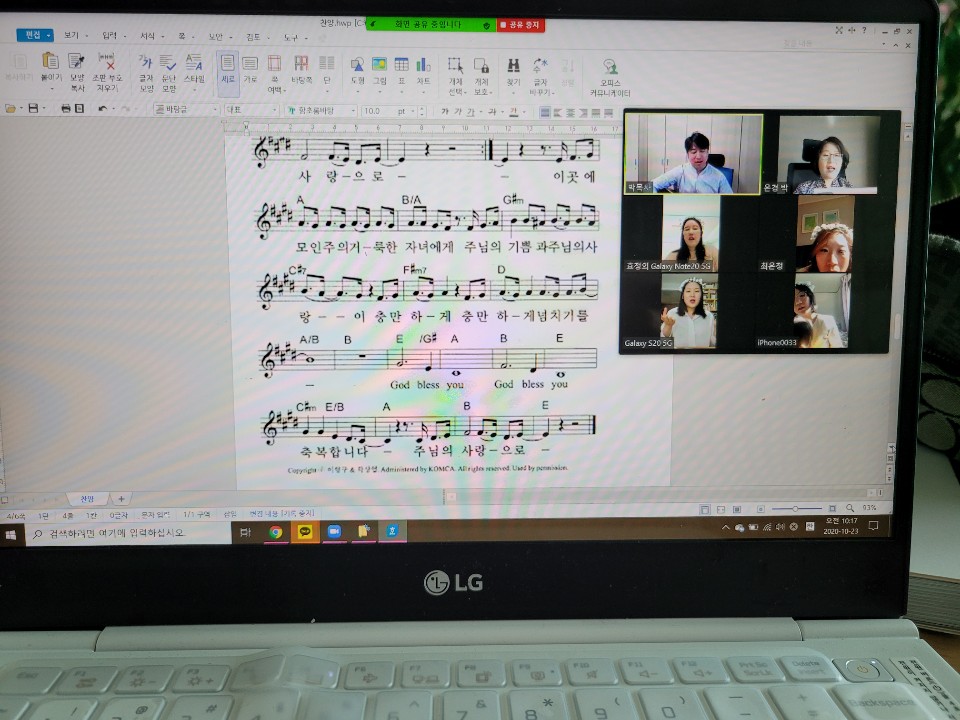Click the print preview icon
960x720 pixels.
[x=80, y=109]
